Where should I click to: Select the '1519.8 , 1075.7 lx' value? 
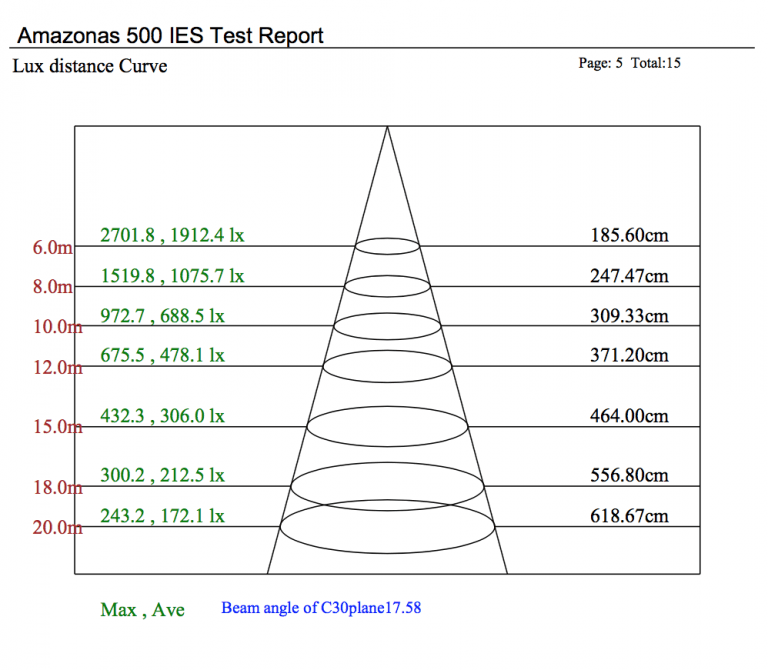[172, 276]
